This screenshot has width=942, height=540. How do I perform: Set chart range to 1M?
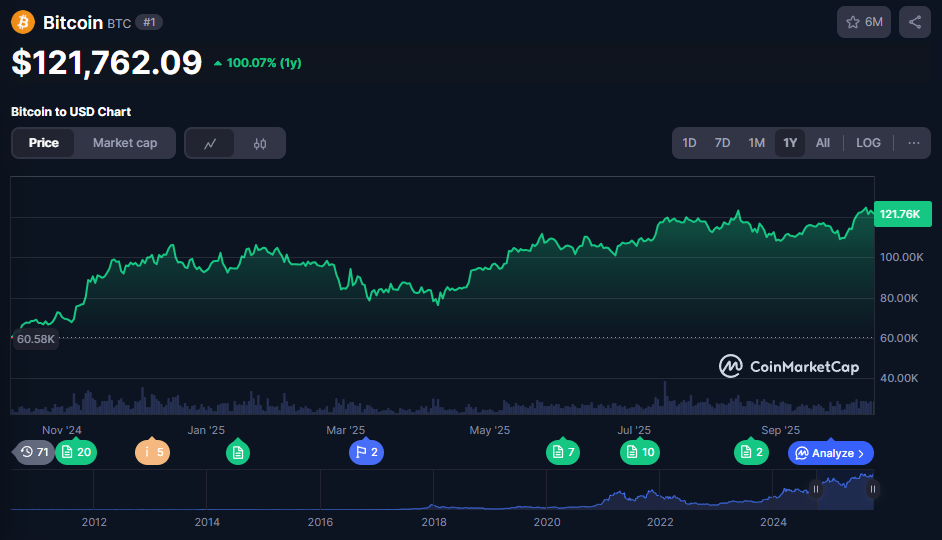point(756,143)
